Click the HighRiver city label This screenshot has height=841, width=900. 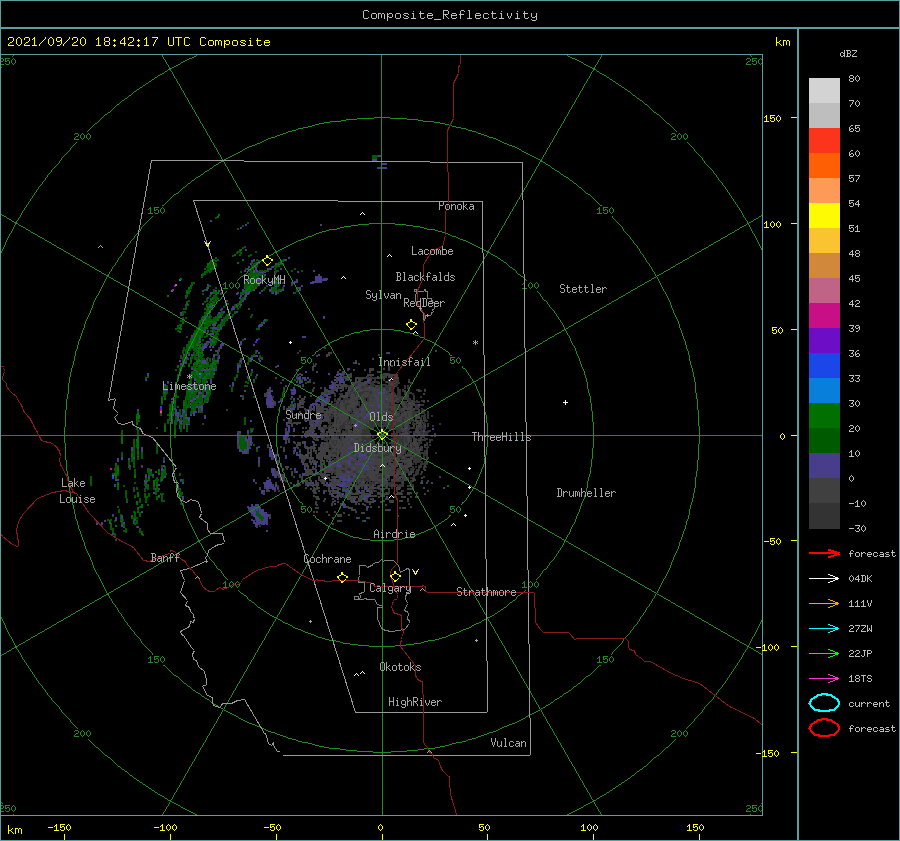pos(415,702)
